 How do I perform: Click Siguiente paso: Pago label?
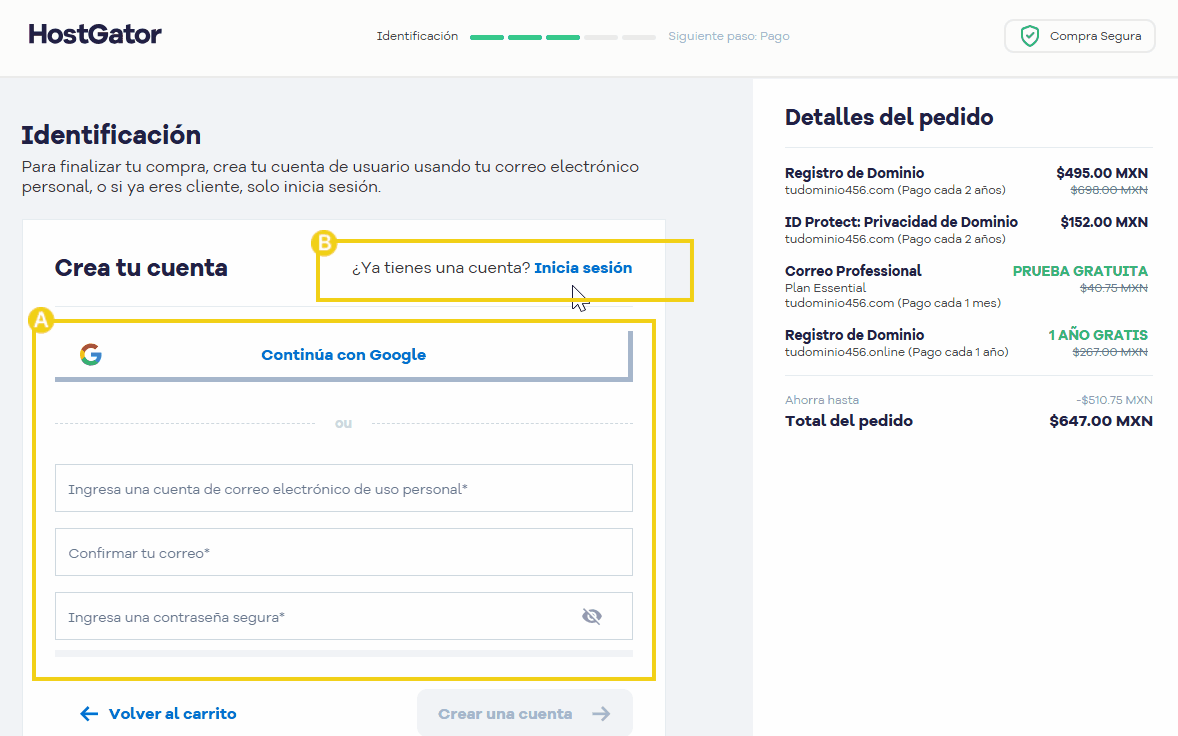(729, 36)
